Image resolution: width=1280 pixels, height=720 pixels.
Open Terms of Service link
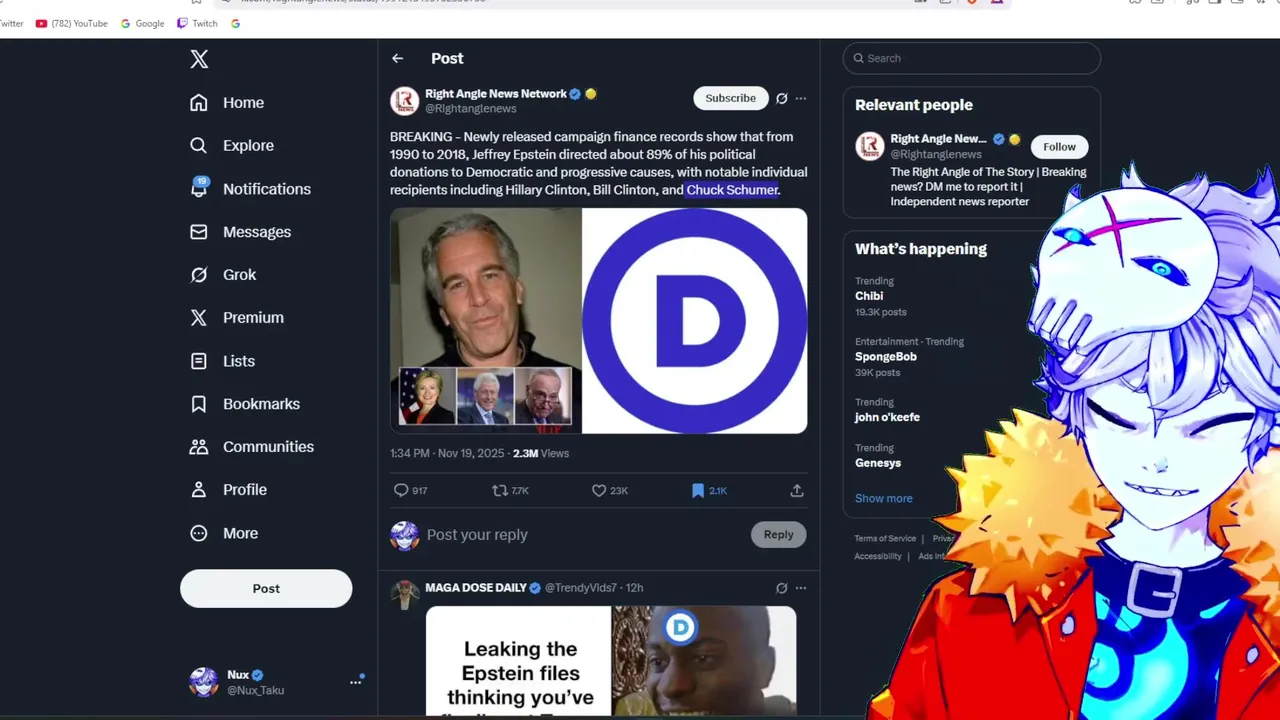click(x=885, y=538)
